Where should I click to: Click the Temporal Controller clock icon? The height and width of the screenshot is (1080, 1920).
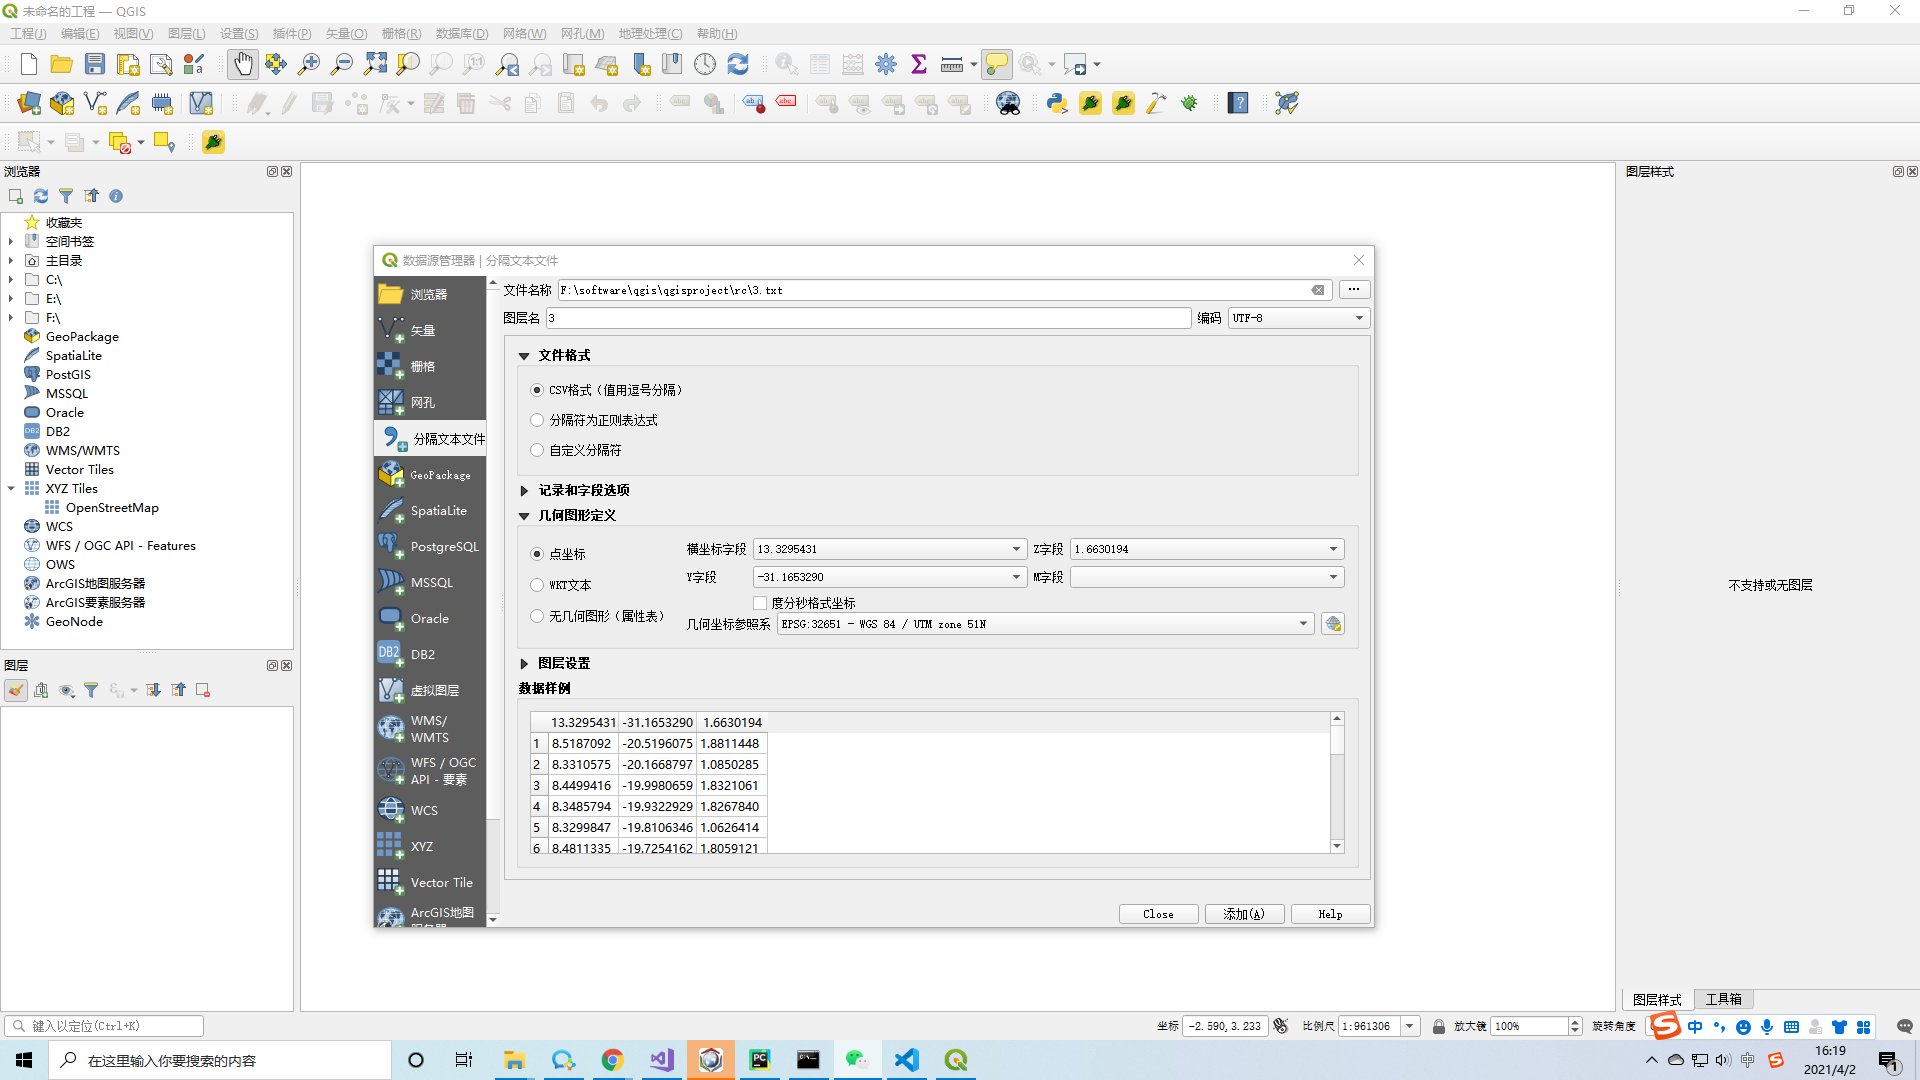(705, 65)
